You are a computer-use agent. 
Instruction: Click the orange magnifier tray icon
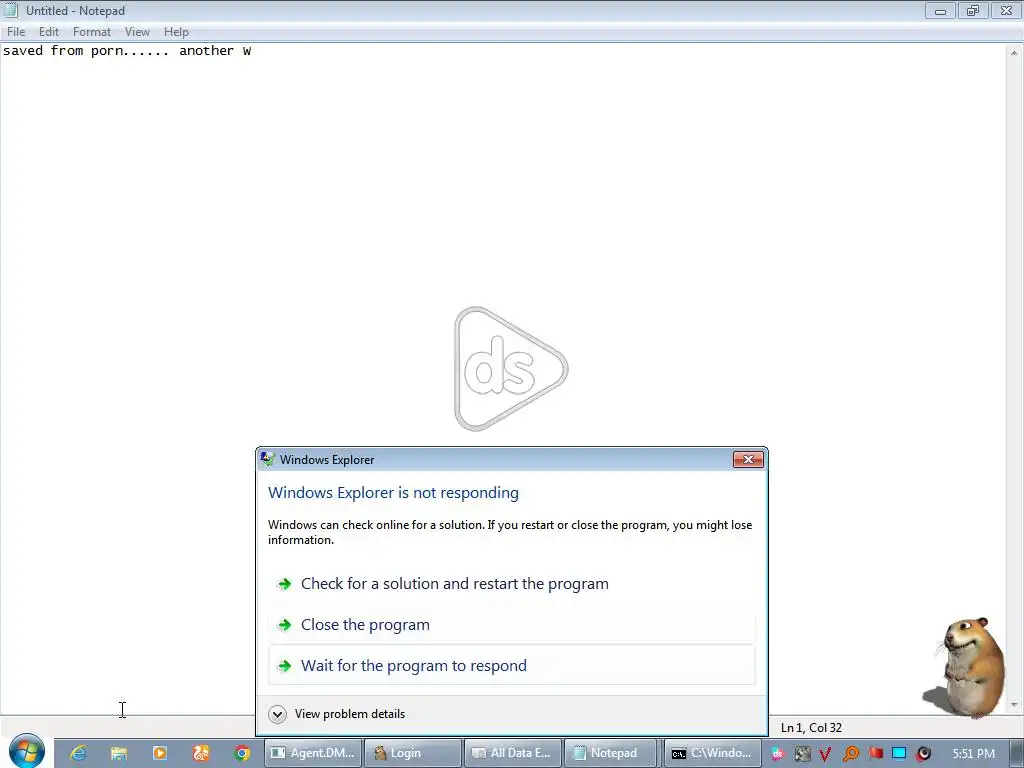pos(851,754)
